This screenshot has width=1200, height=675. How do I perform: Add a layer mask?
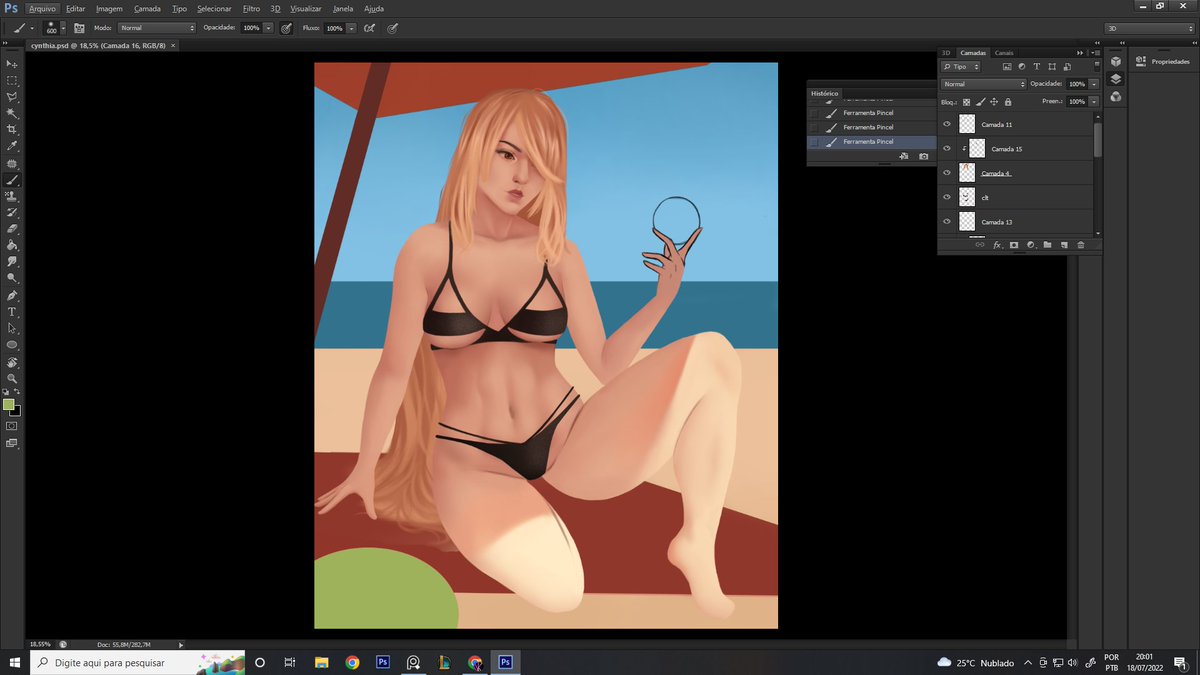1013,245
